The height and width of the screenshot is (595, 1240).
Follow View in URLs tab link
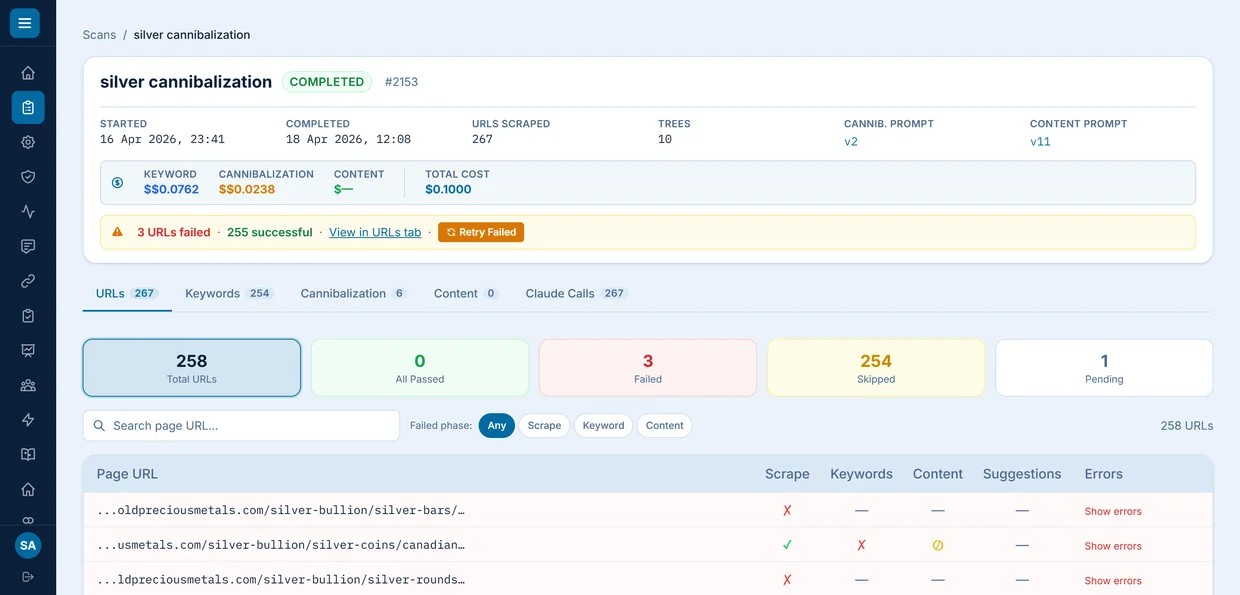pyautogui.click(x=375, y=232)
